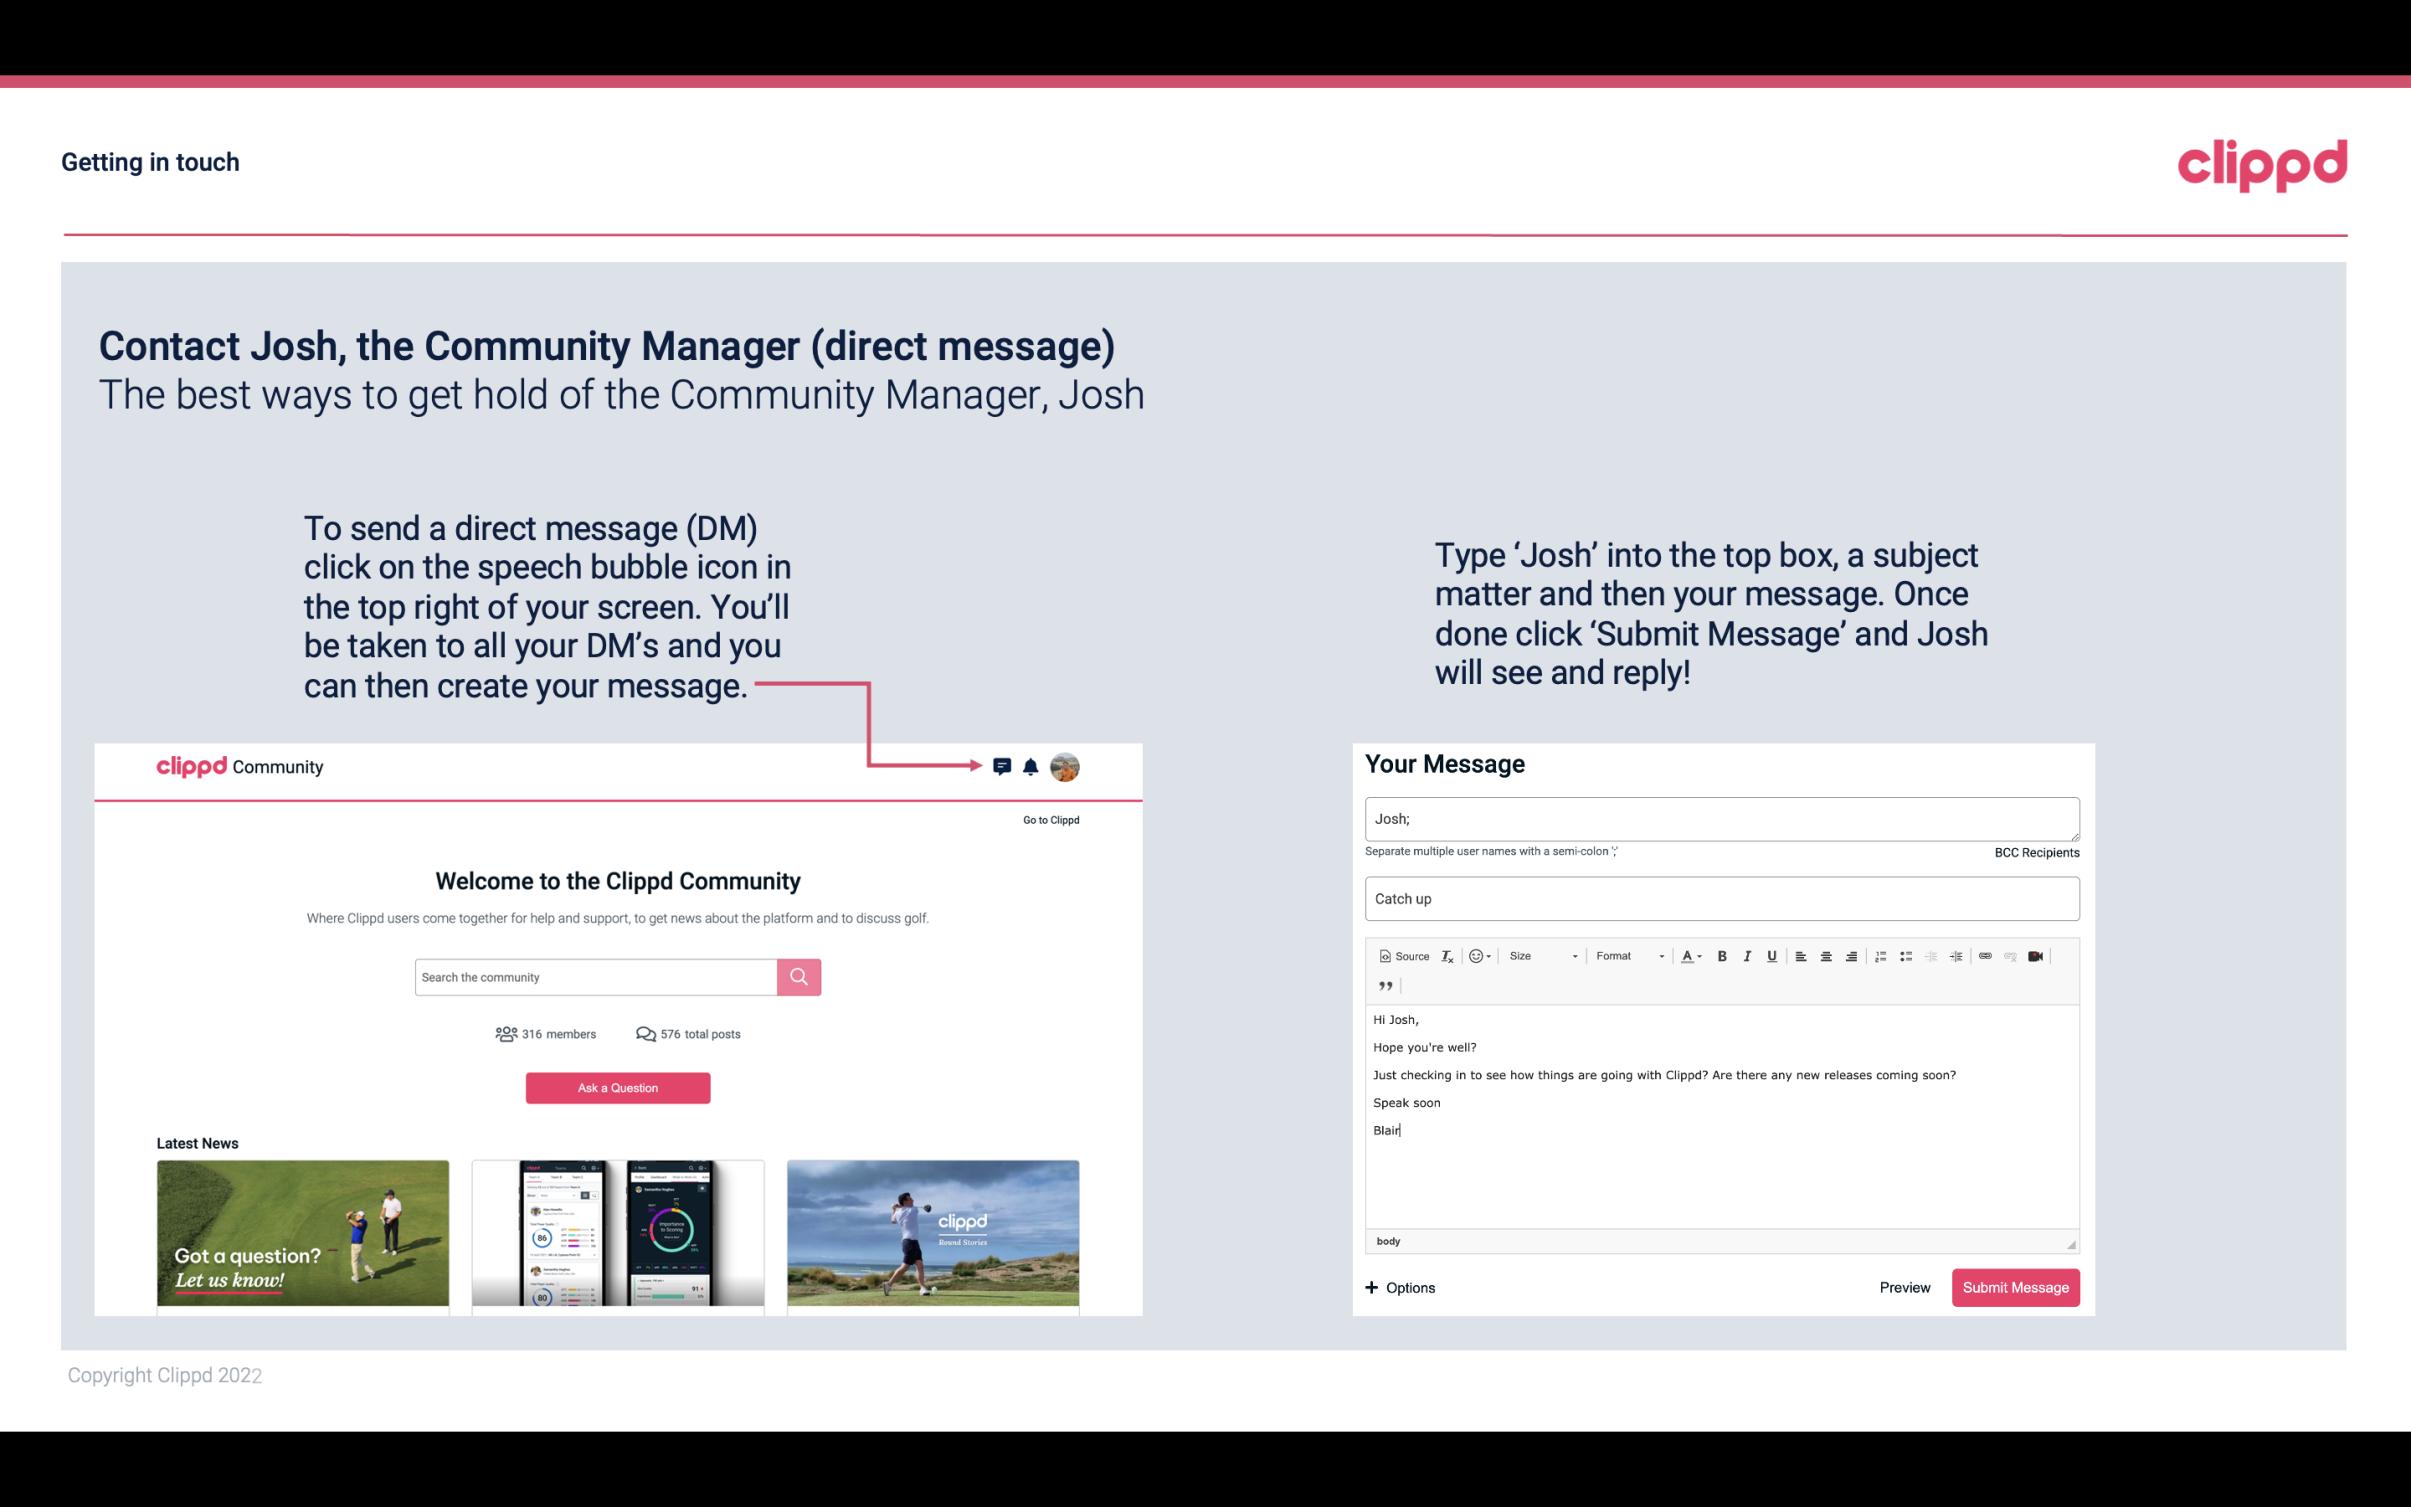This screenshot has width=2411, height=1507.
Task: Click the user profile avatar icon
Action: pyautogui.click(x=1066, y=767)
